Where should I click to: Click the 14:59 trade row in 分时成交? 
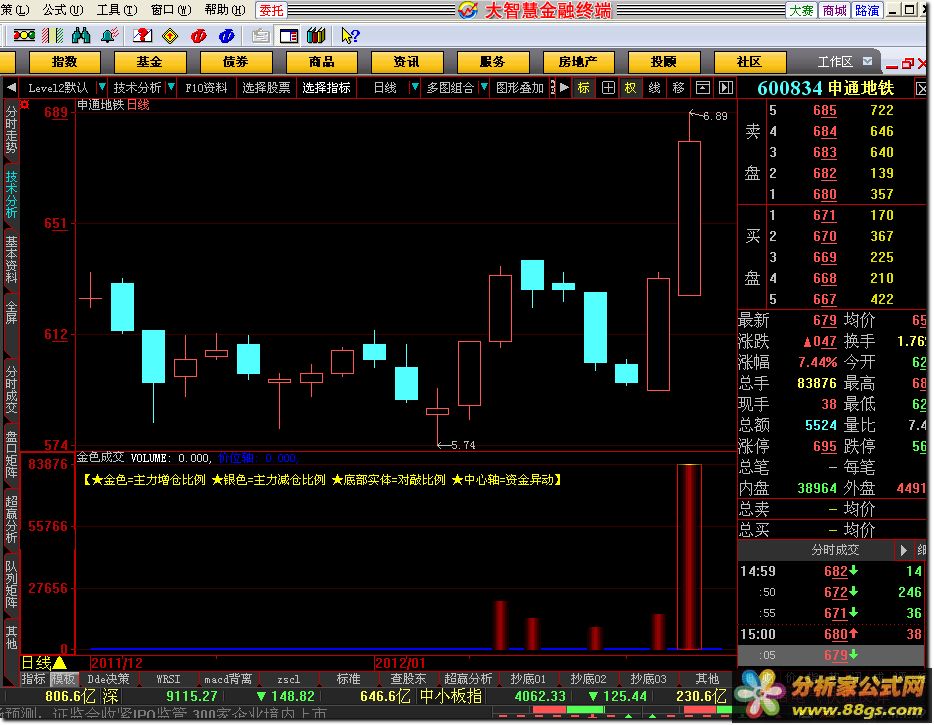pyautogui.click(x=832, y=571)
